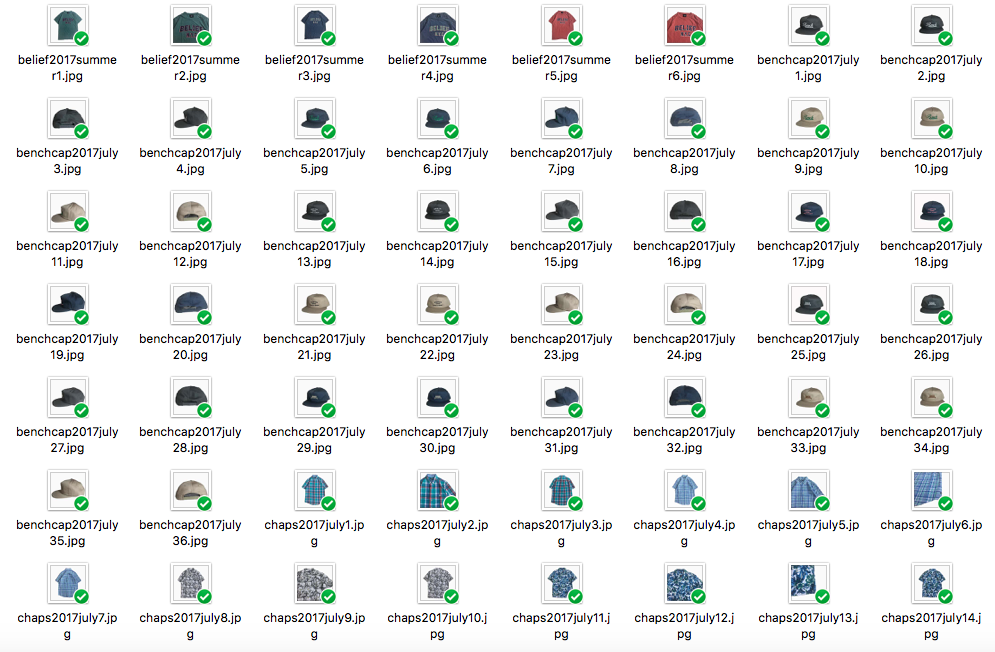Click benchcap2017july30.jpg navy cap icon

point(438,397)
